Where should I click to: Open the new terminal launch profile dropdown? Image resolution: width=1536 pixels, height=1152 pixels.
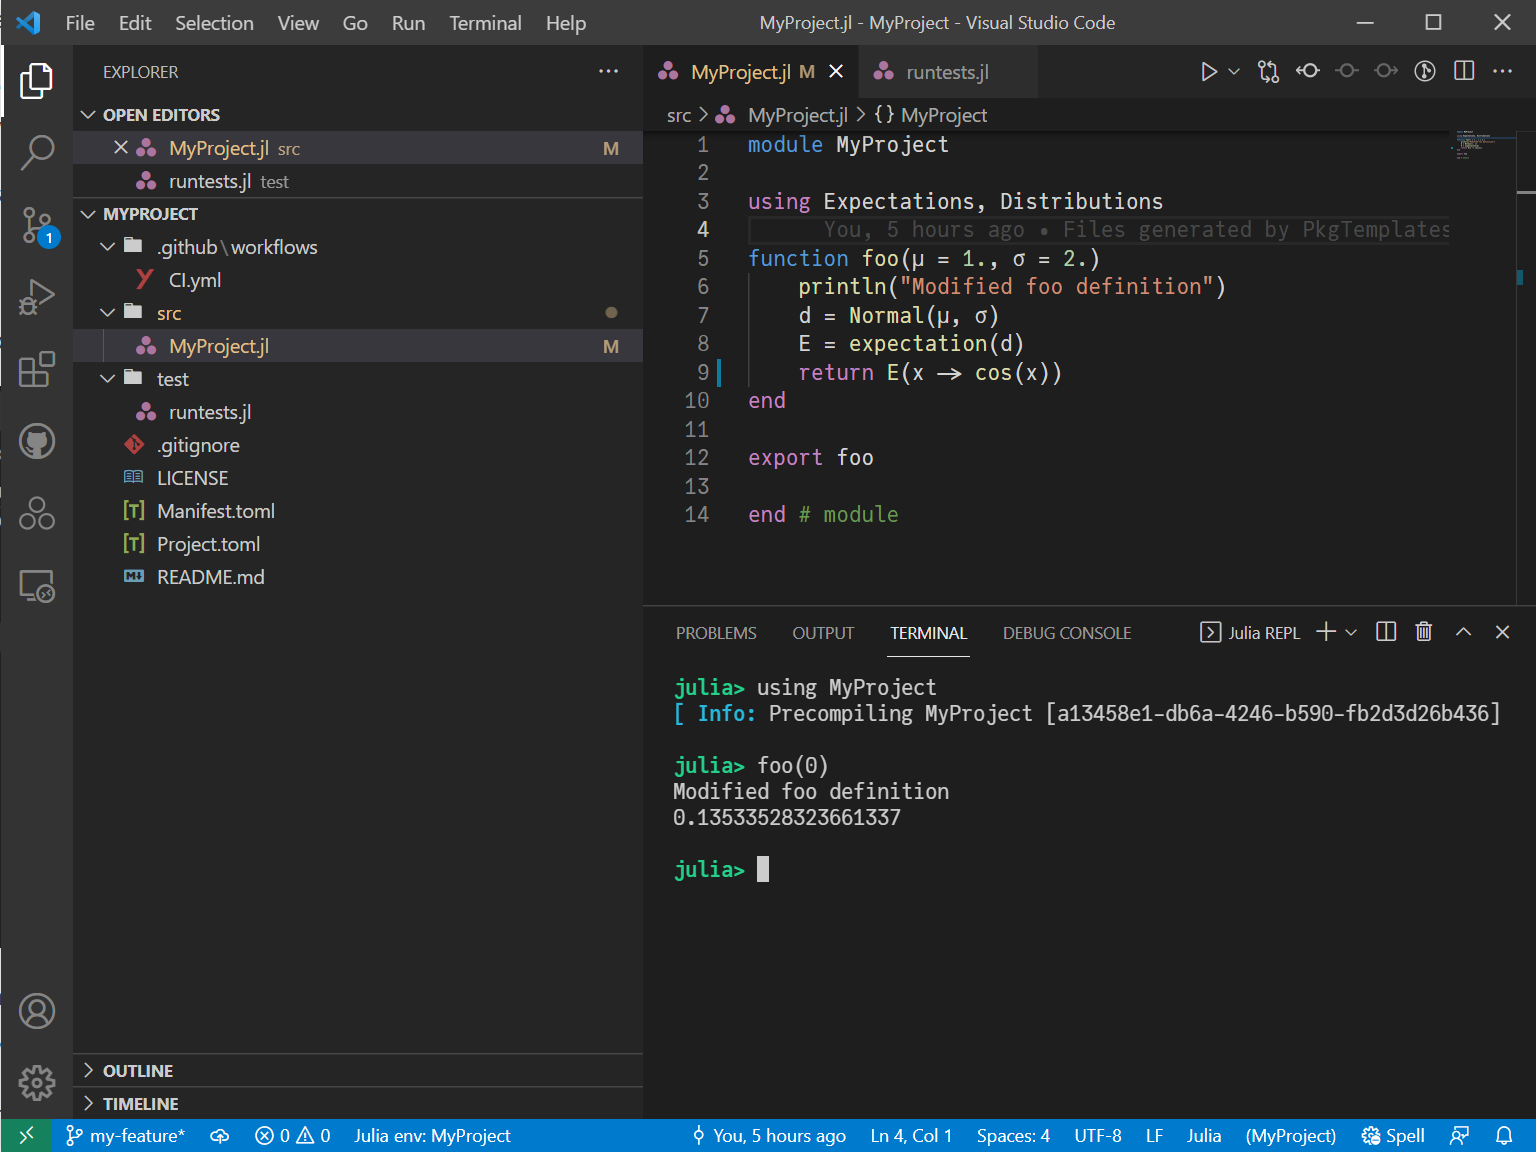1351,632
